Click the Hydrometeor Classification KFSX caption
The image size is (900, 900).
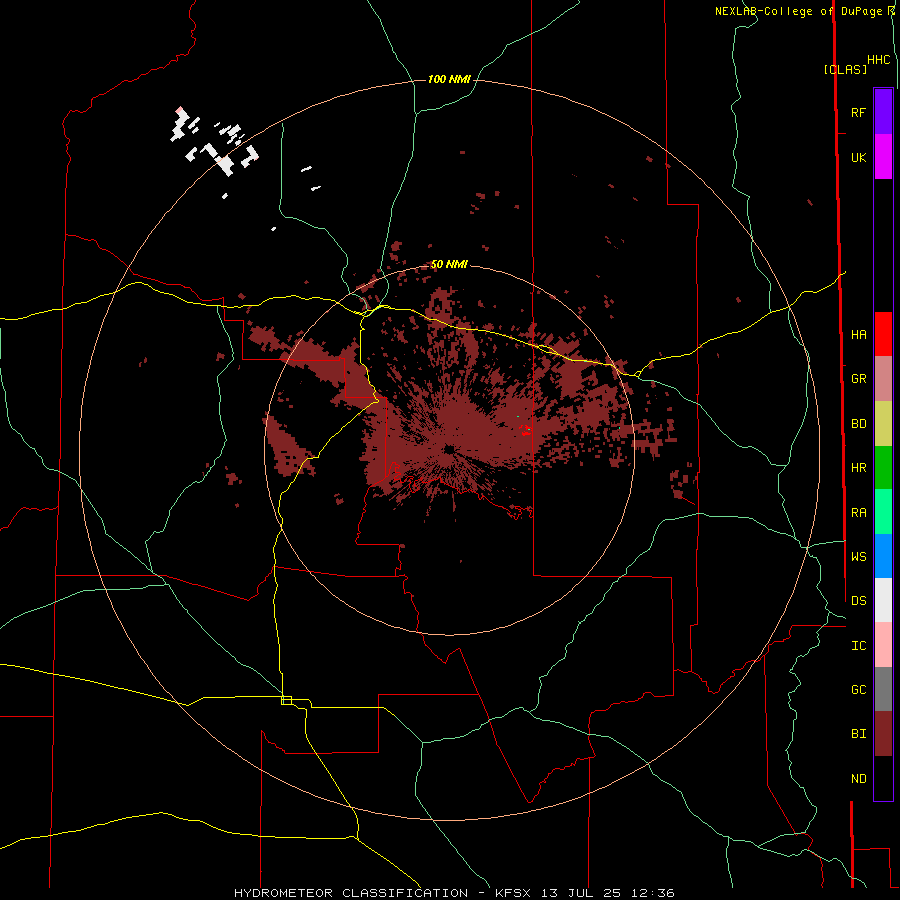(x=454, y=893)
